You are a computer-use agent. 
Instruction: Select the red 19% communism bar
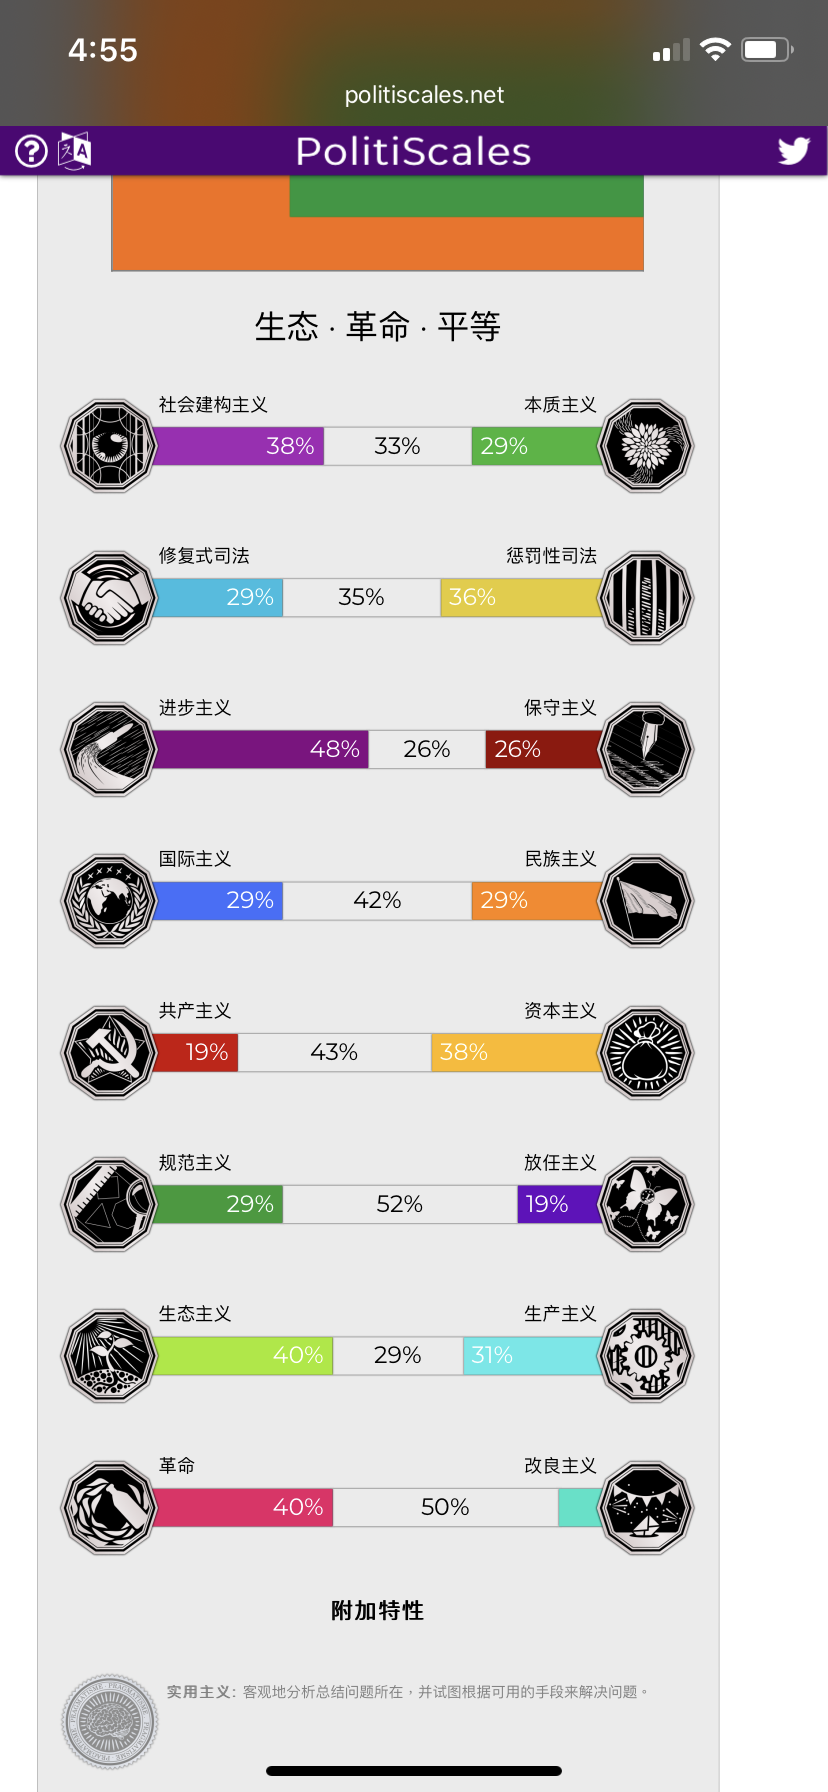tap(195, 1052)
